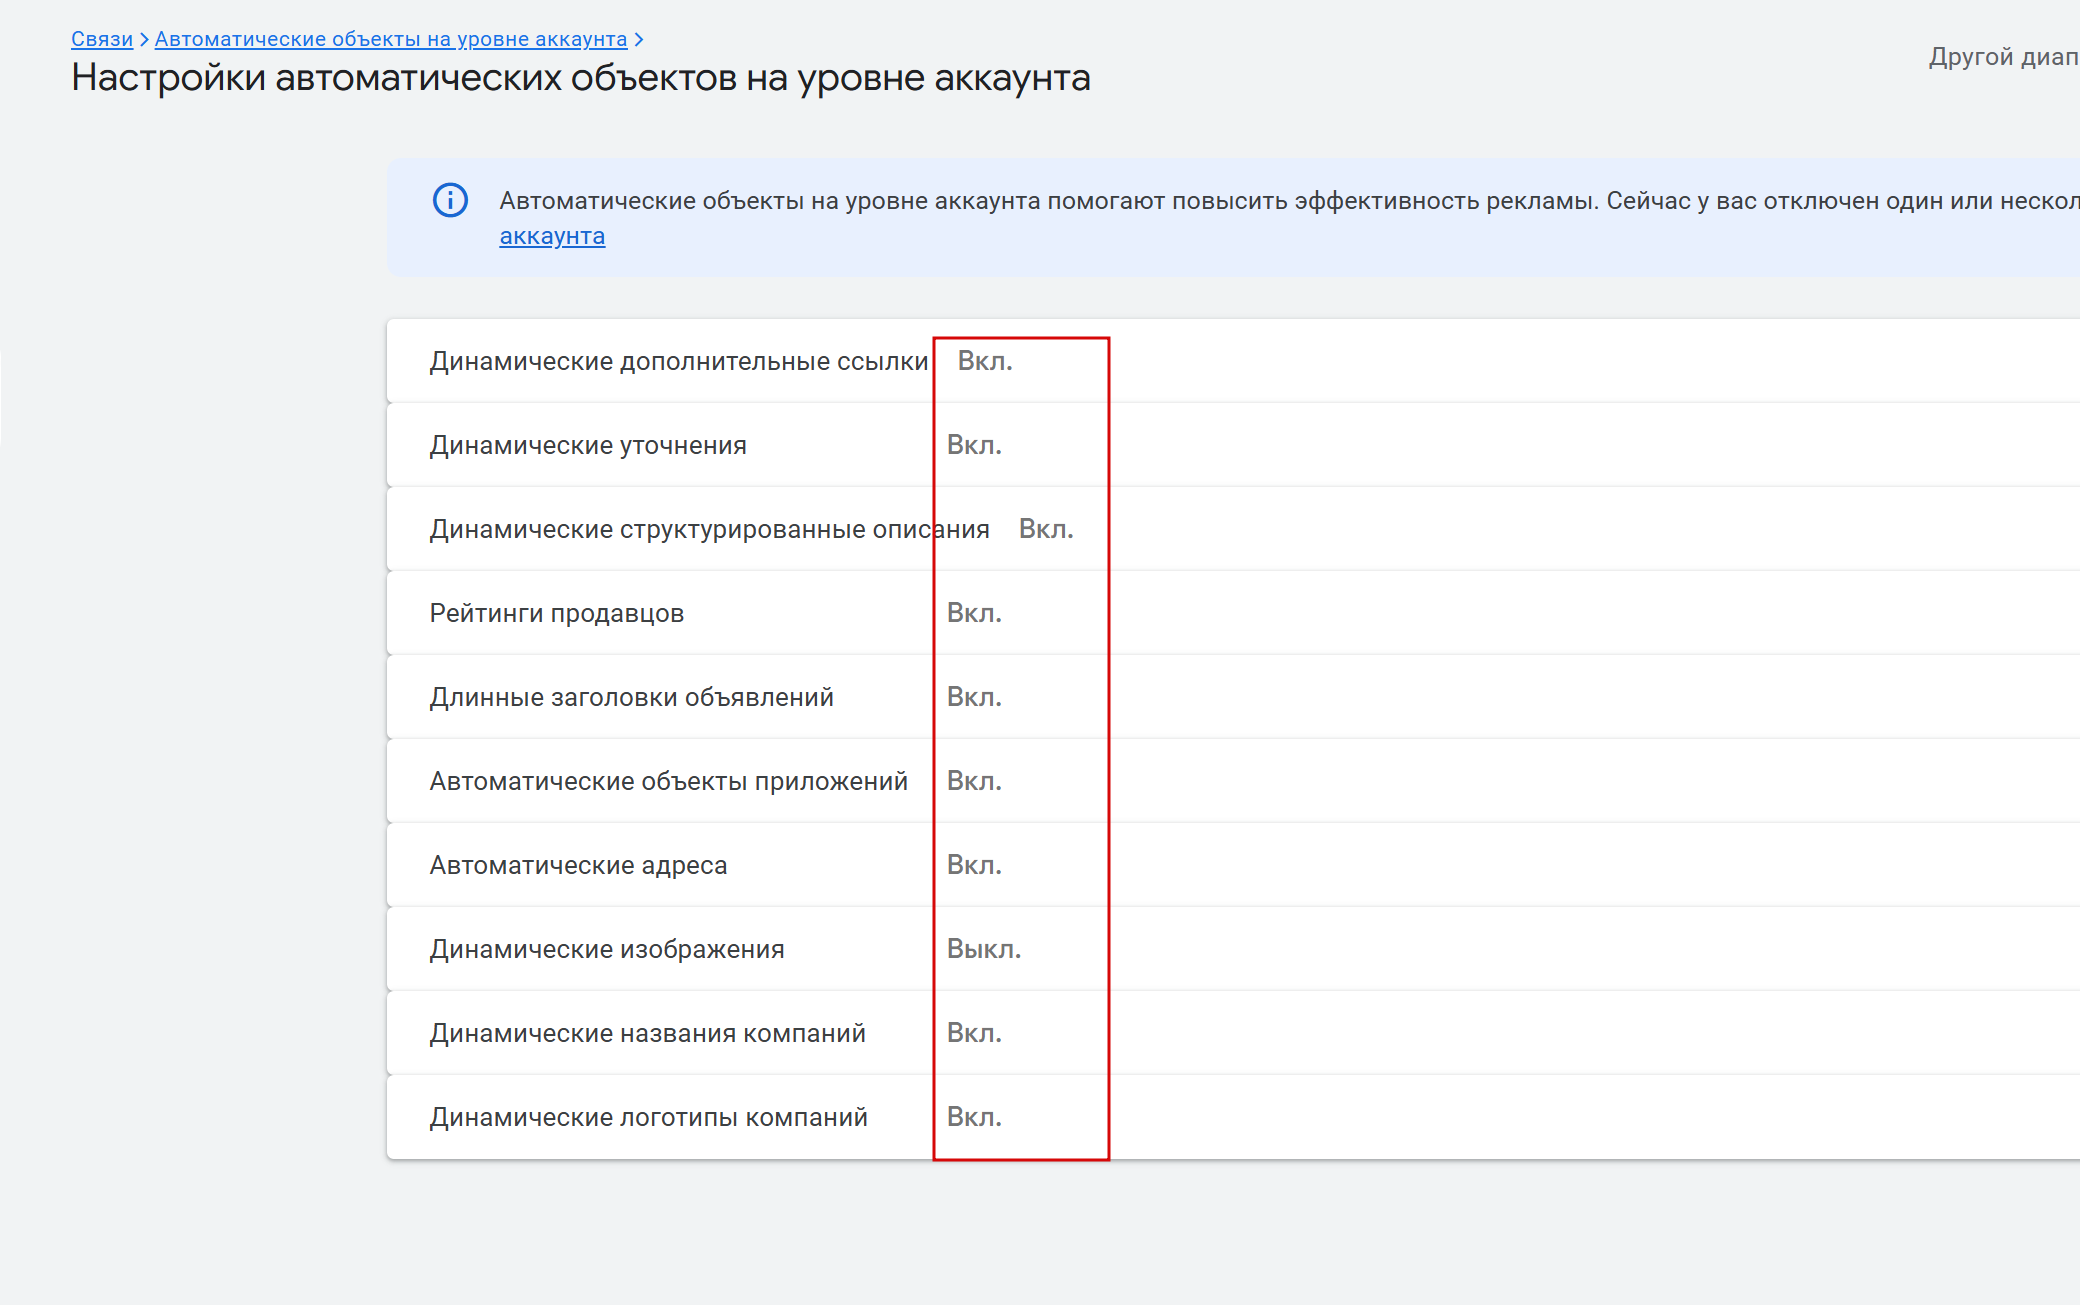Expand the Динамические изображения row
2080x1305 pixels.
[x=607, y=949]
